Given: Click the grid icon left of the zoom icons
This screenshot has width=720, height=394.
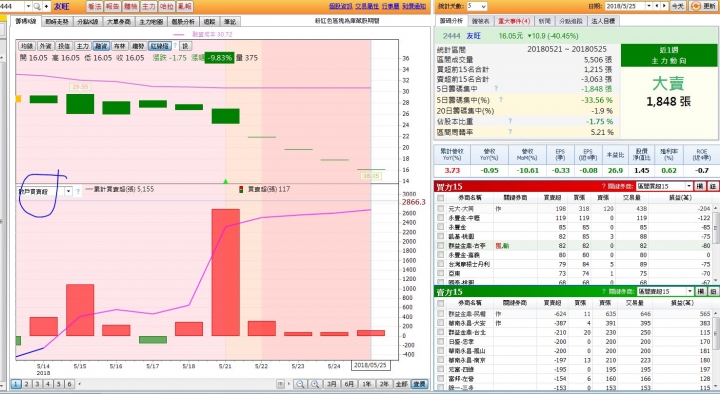Looking at the screenshot, I should tap(281, 384).
